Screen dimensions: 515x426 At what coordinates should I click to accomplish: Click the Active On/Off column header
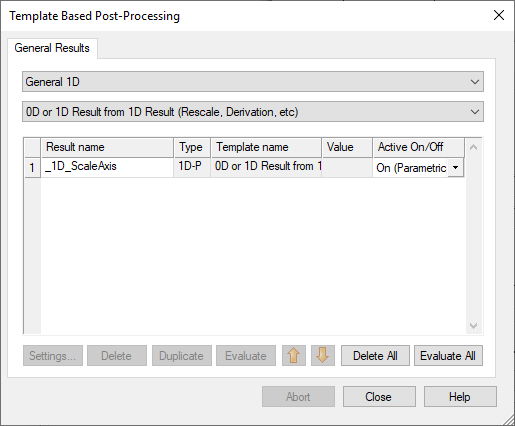[x=419, y=147]
